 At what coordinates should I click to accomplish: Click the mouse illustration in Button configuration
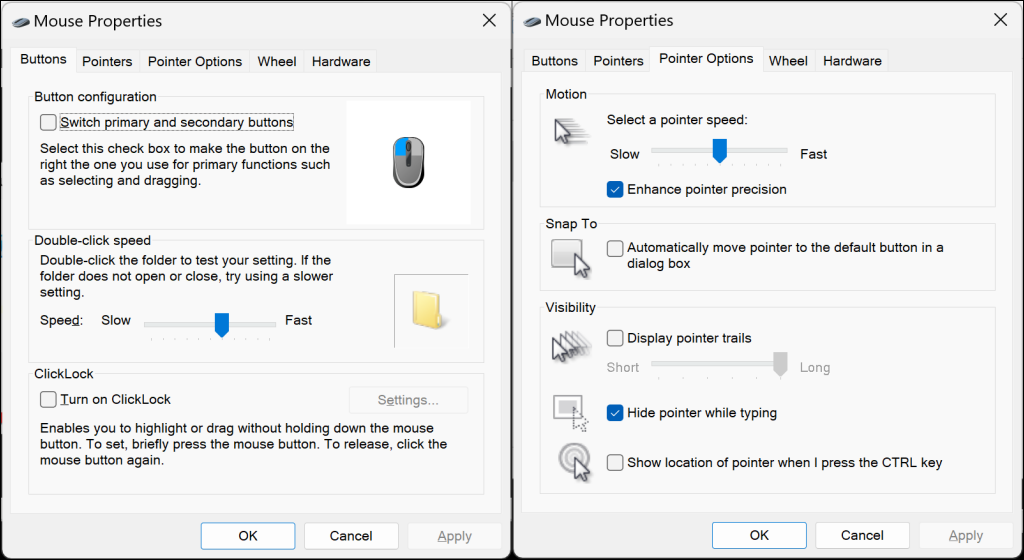(409, 162)
